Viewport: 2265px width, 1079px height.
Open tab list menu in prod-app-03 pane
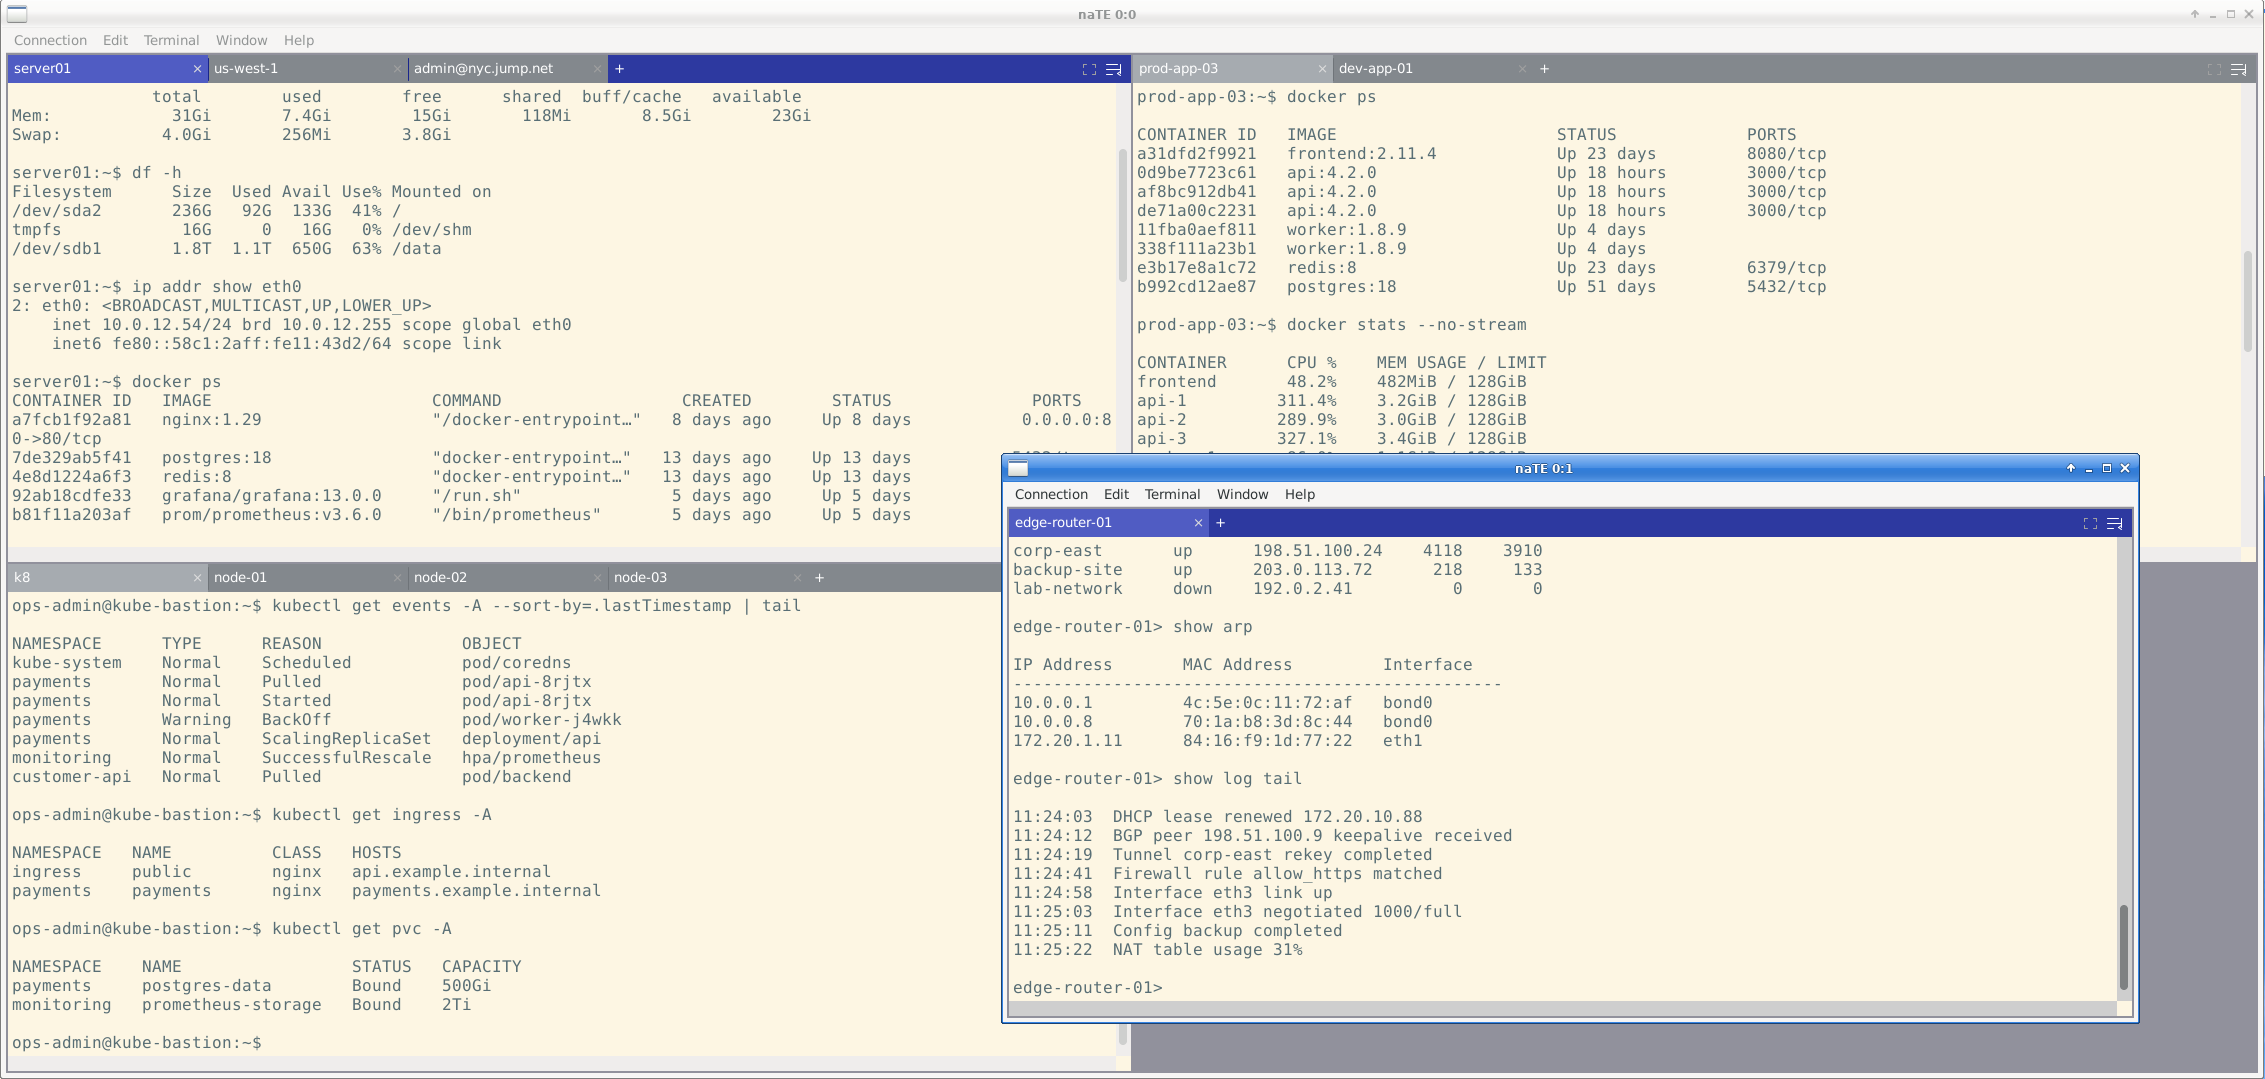click(2238, 69)
